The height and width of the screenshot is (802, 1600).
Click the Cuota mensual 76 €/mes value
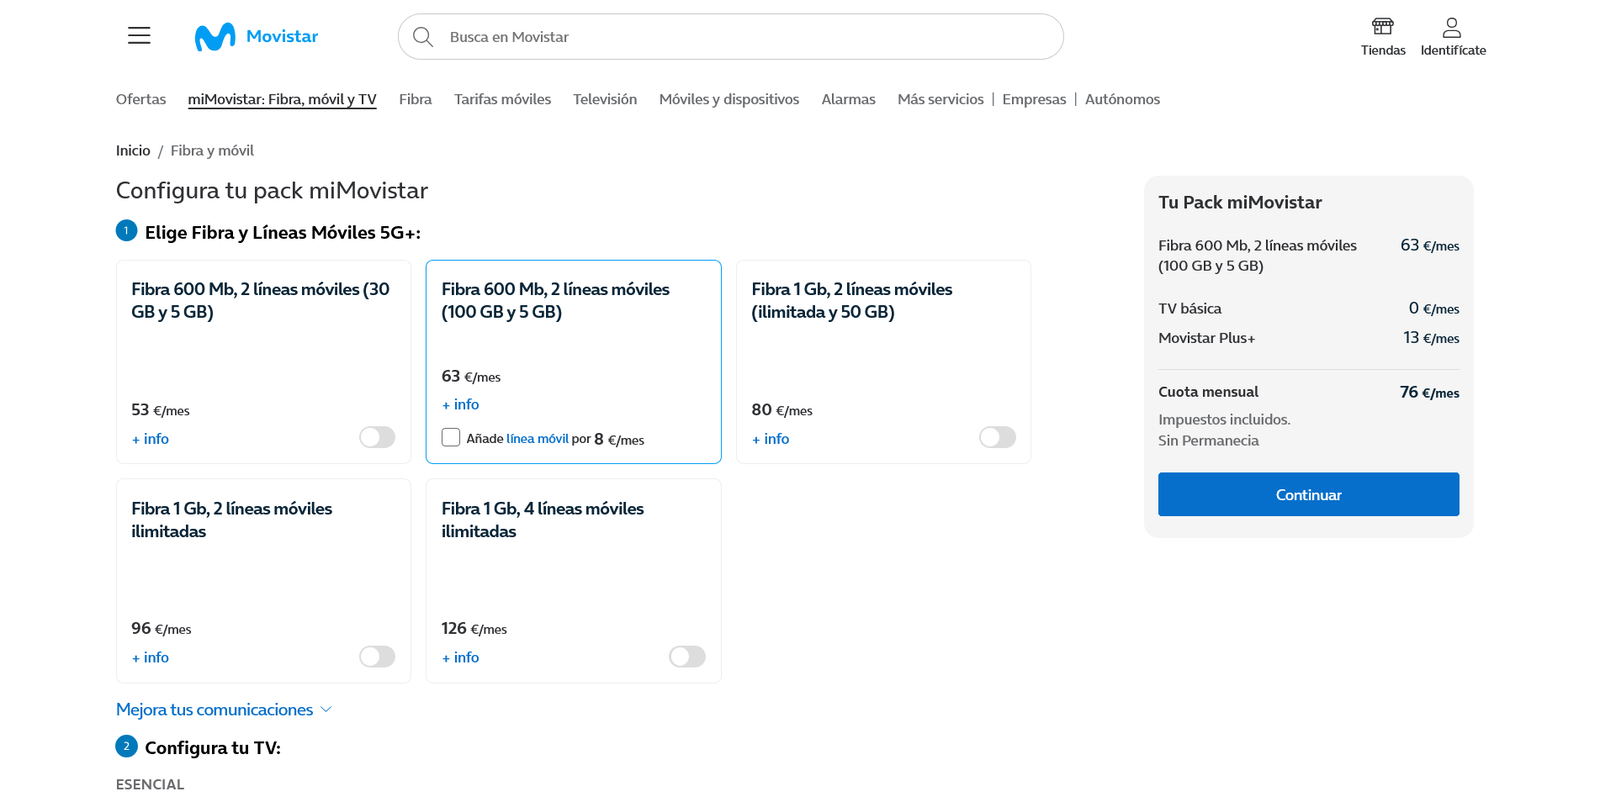(1429, 392)
